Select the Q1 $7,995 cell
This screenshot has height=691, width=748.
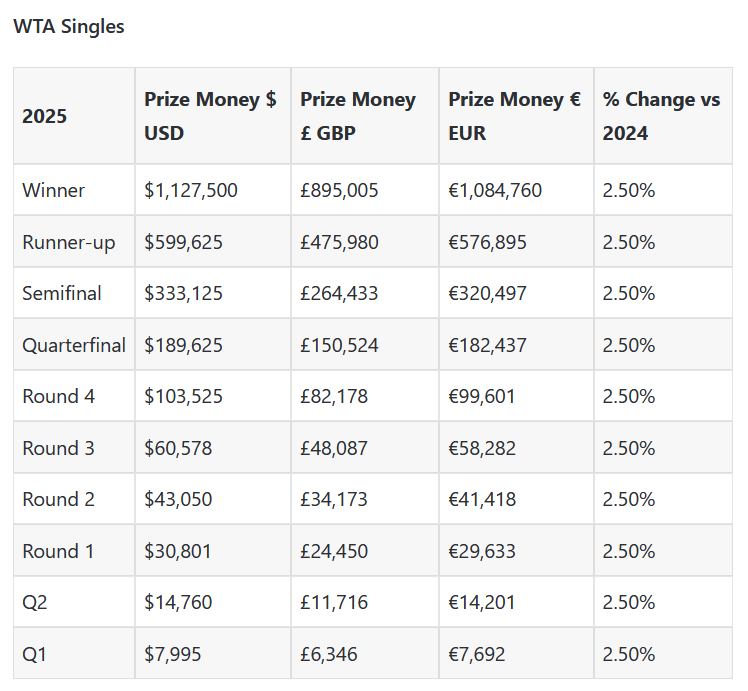pos(173,654)
